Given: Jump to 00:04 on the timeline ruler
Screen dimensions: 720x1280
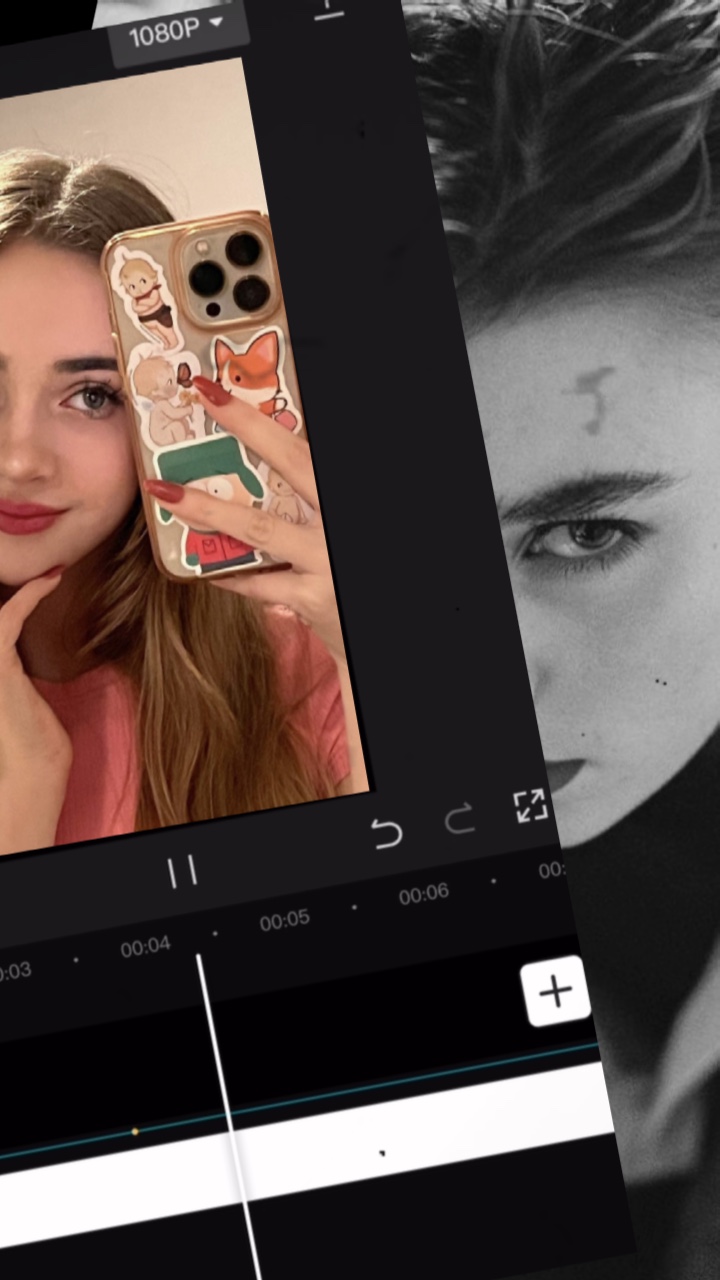Looking at the screenshot, I should click(146, 946).
